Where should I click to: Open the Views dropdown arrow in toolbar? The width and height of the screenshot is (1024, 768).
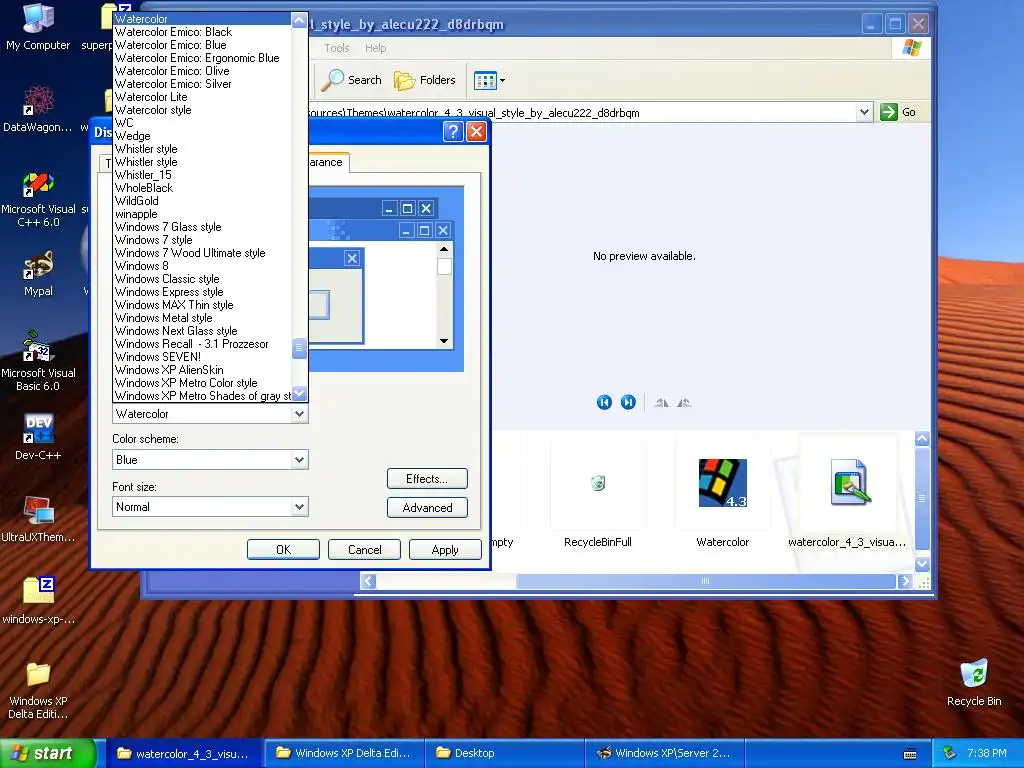502,80
